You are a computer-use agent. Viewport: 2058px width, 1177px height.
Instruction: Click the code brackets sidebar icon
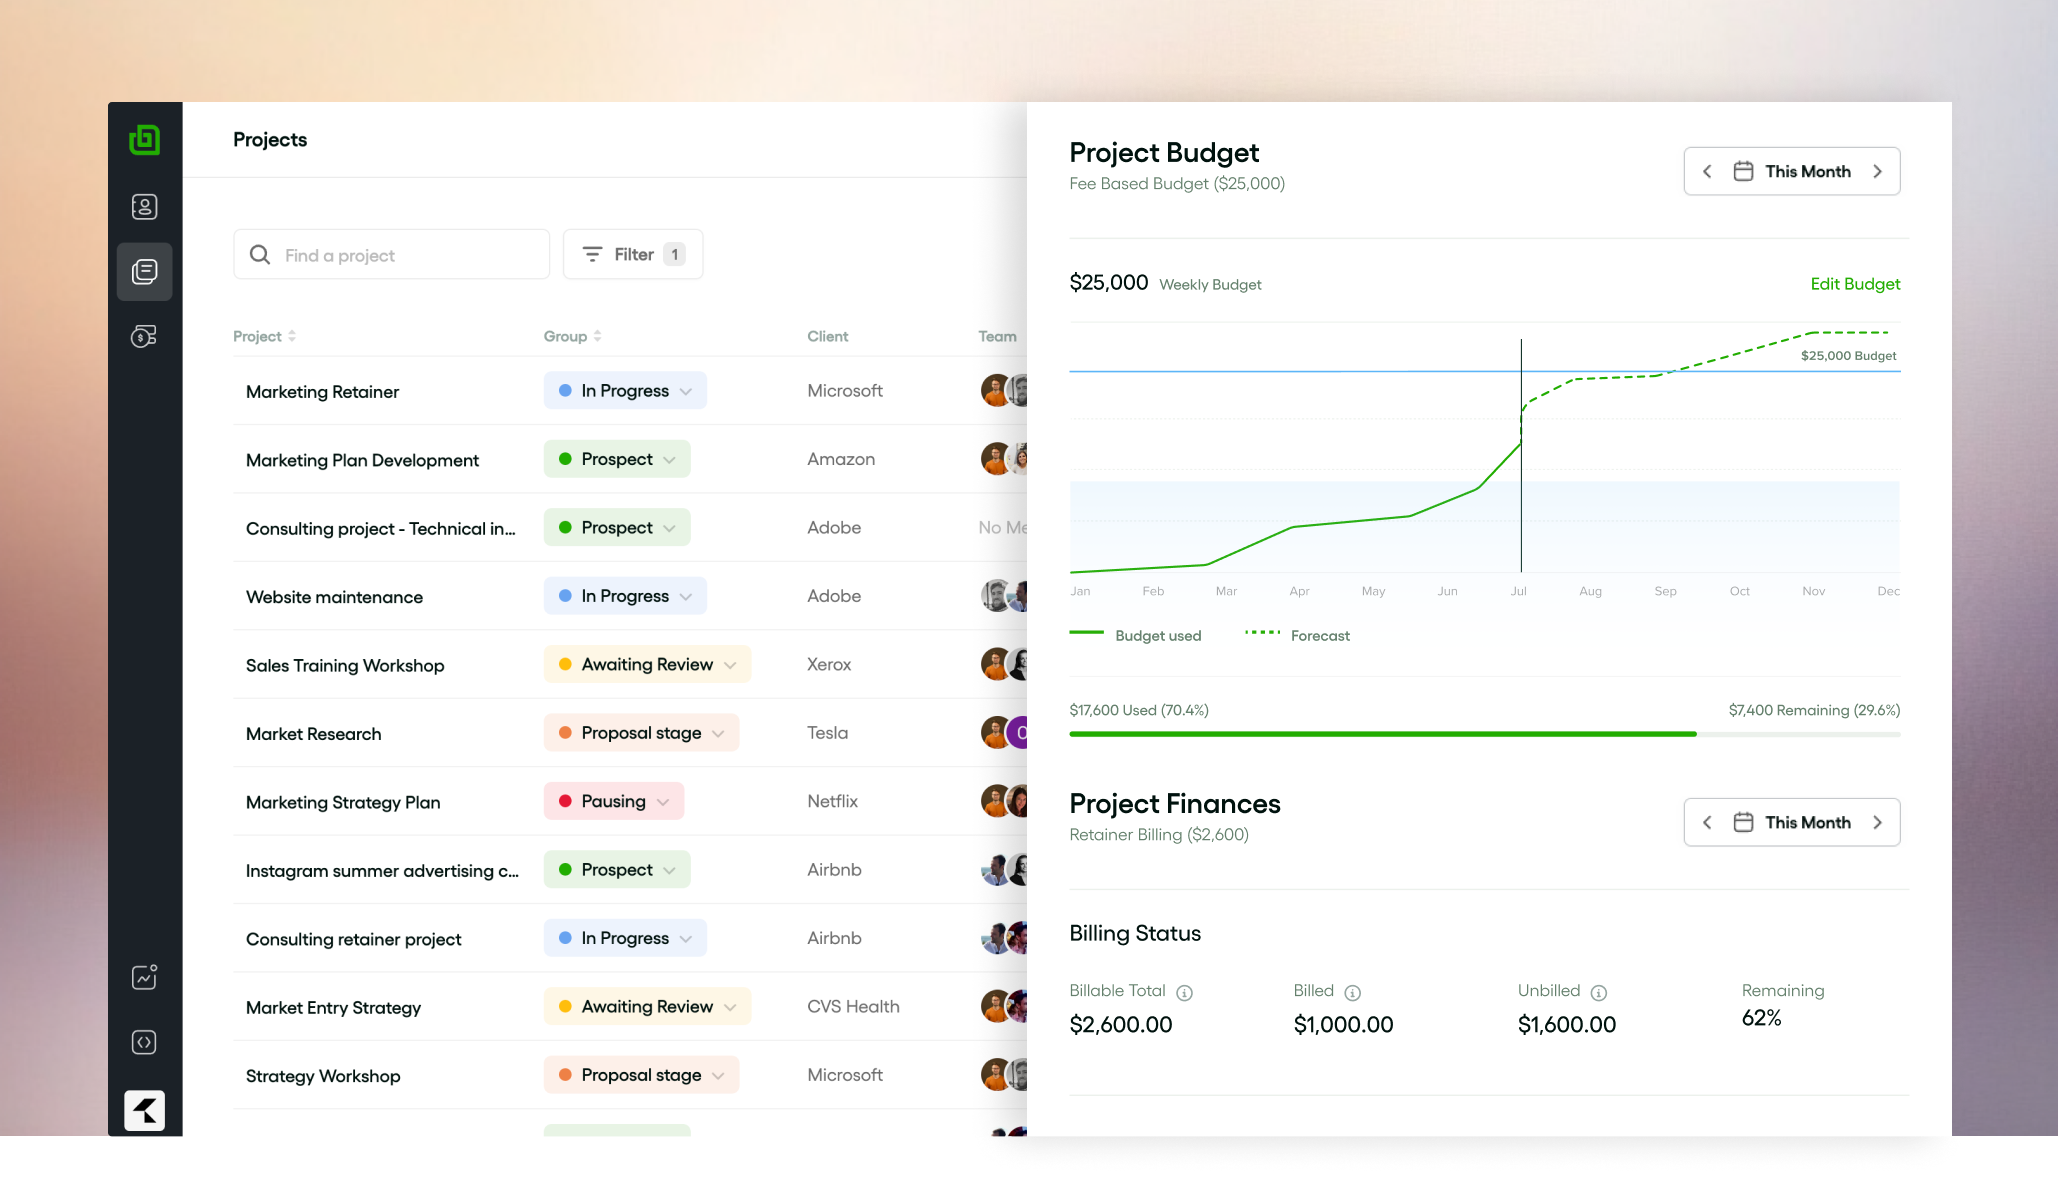(144, 1042)
